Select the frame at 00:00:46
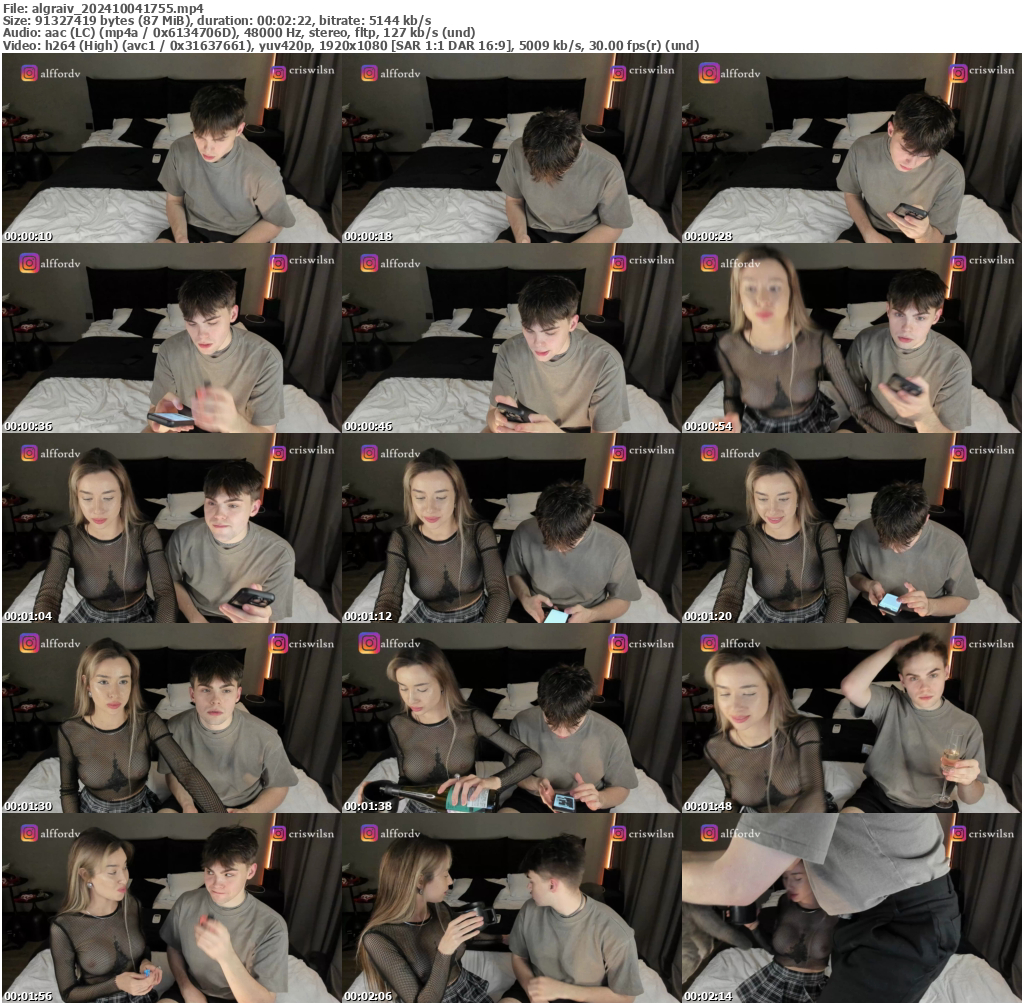The width and height of the screenshot is (1024, 1003). [511, 338]
